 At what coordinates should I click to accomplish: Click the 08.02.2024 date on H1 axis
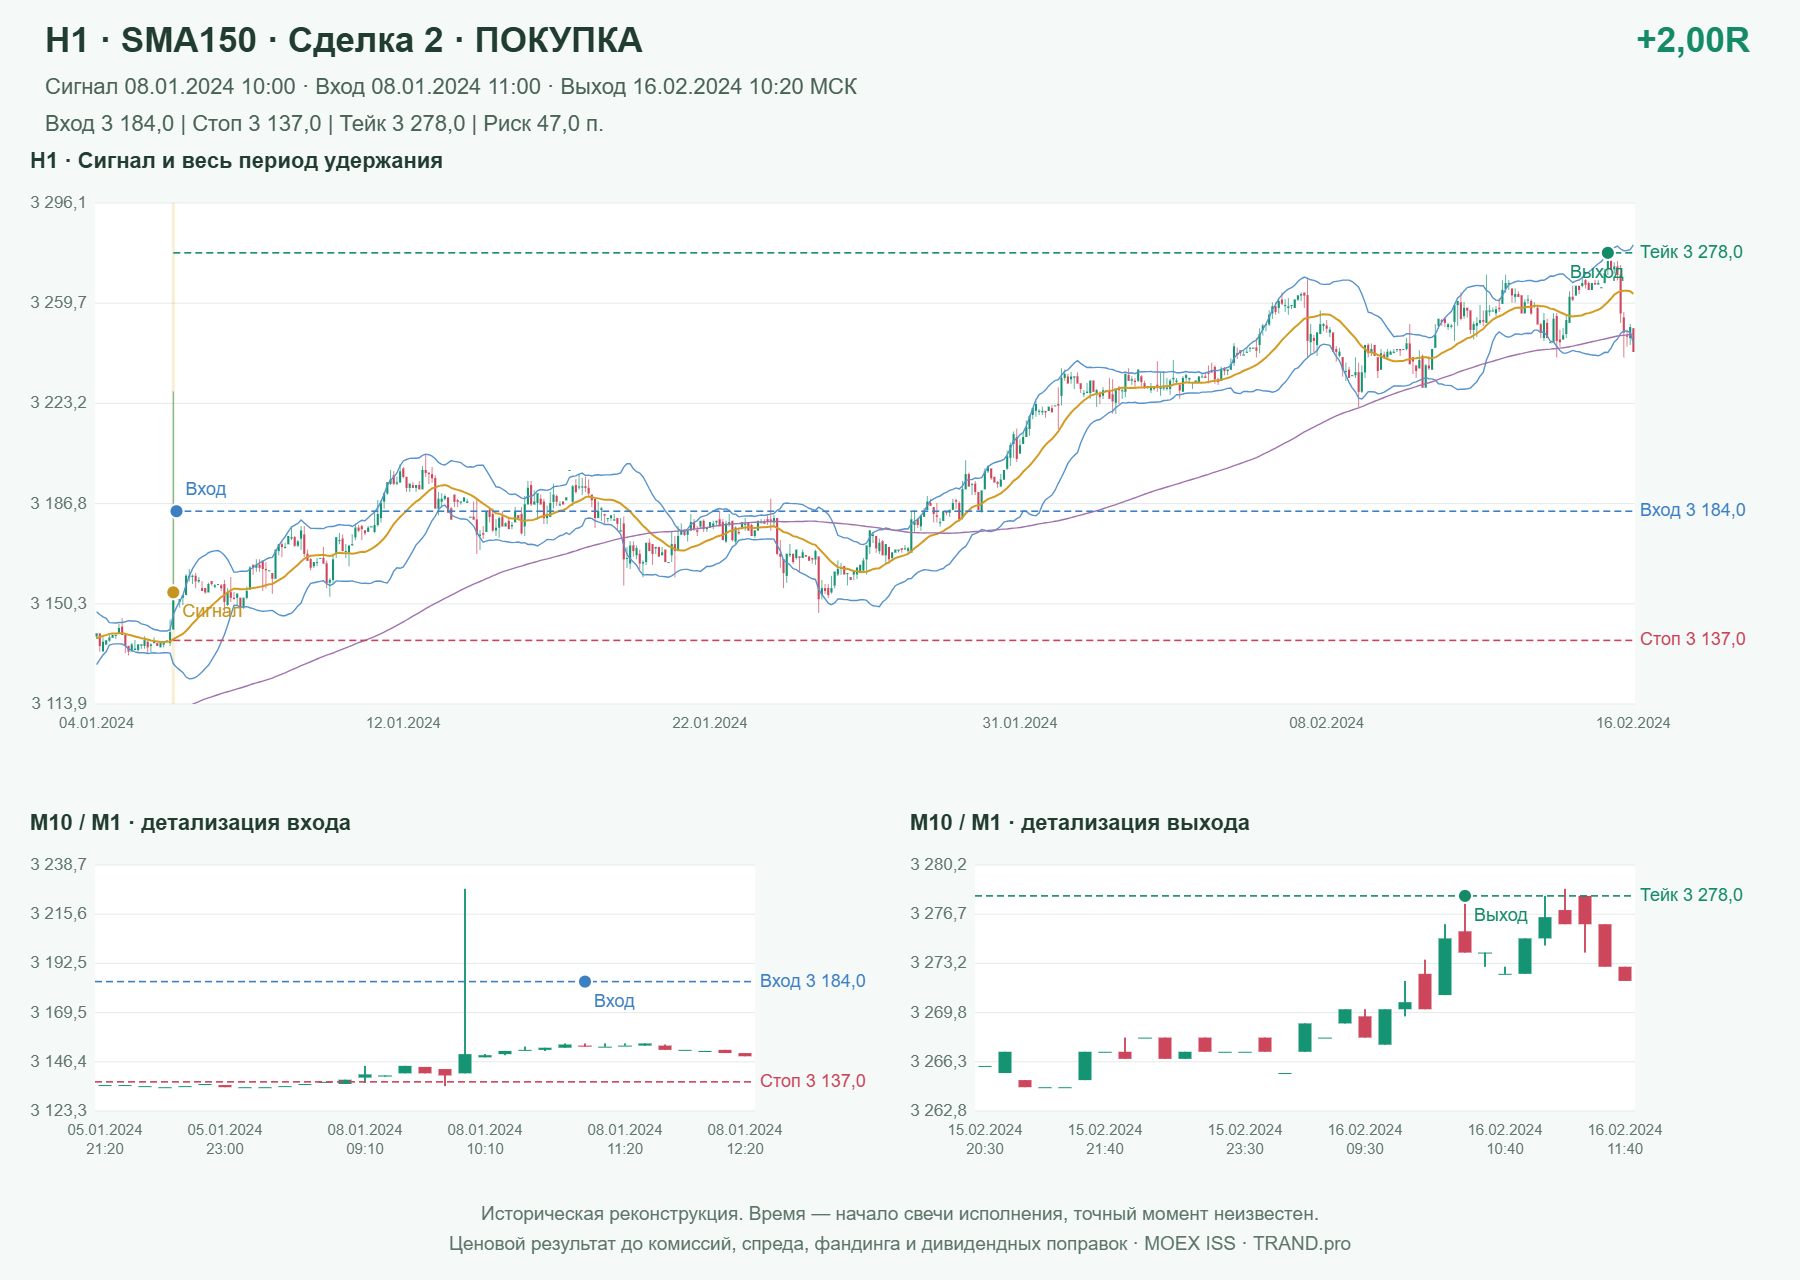tap(1326, 723)
